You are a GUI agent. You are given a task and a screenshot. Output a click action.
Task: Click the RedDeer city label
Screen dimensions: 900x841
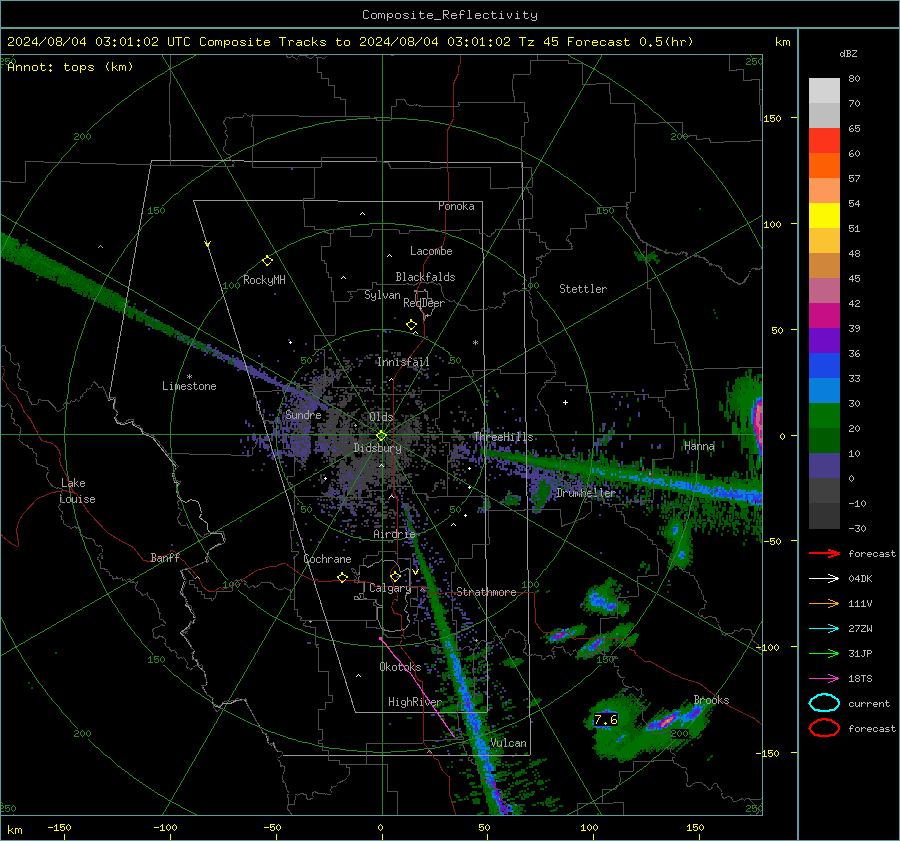tap(424, 303)
